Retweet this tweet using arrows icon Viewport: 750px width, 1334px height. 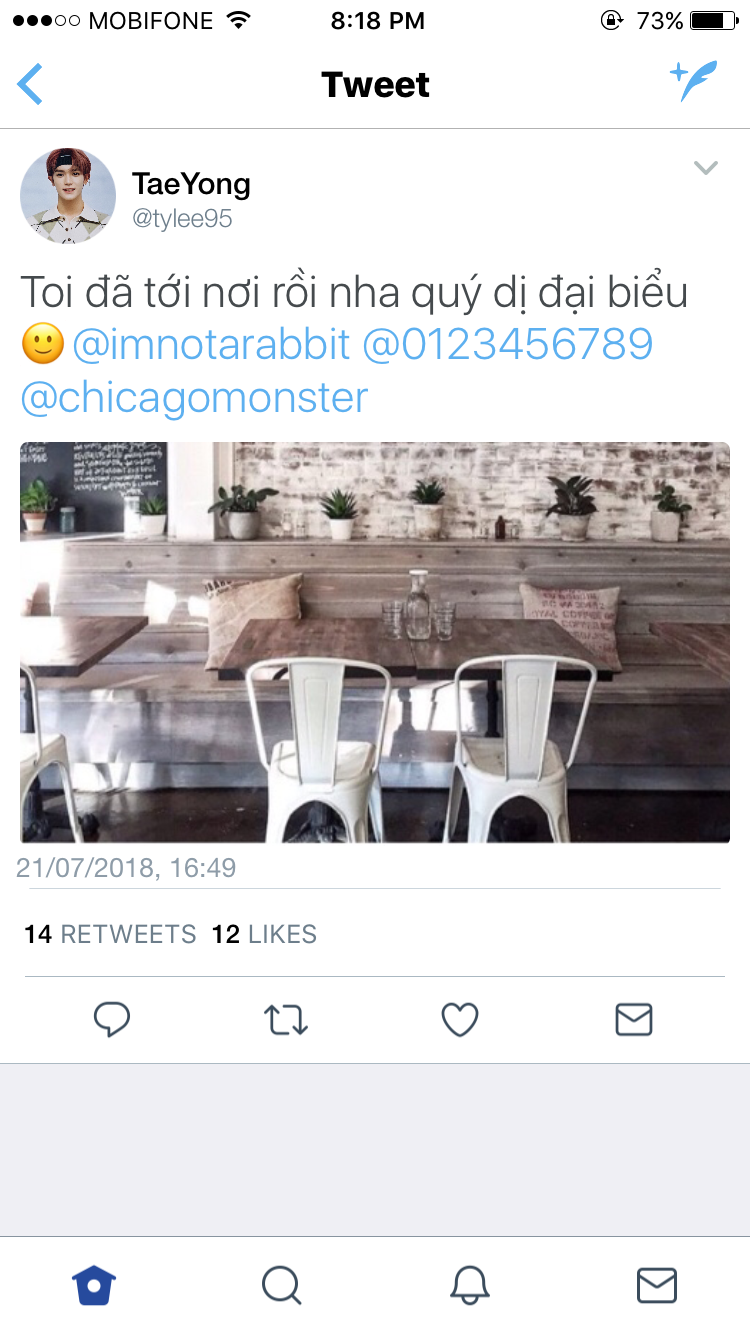click(x=286, y=1020)
